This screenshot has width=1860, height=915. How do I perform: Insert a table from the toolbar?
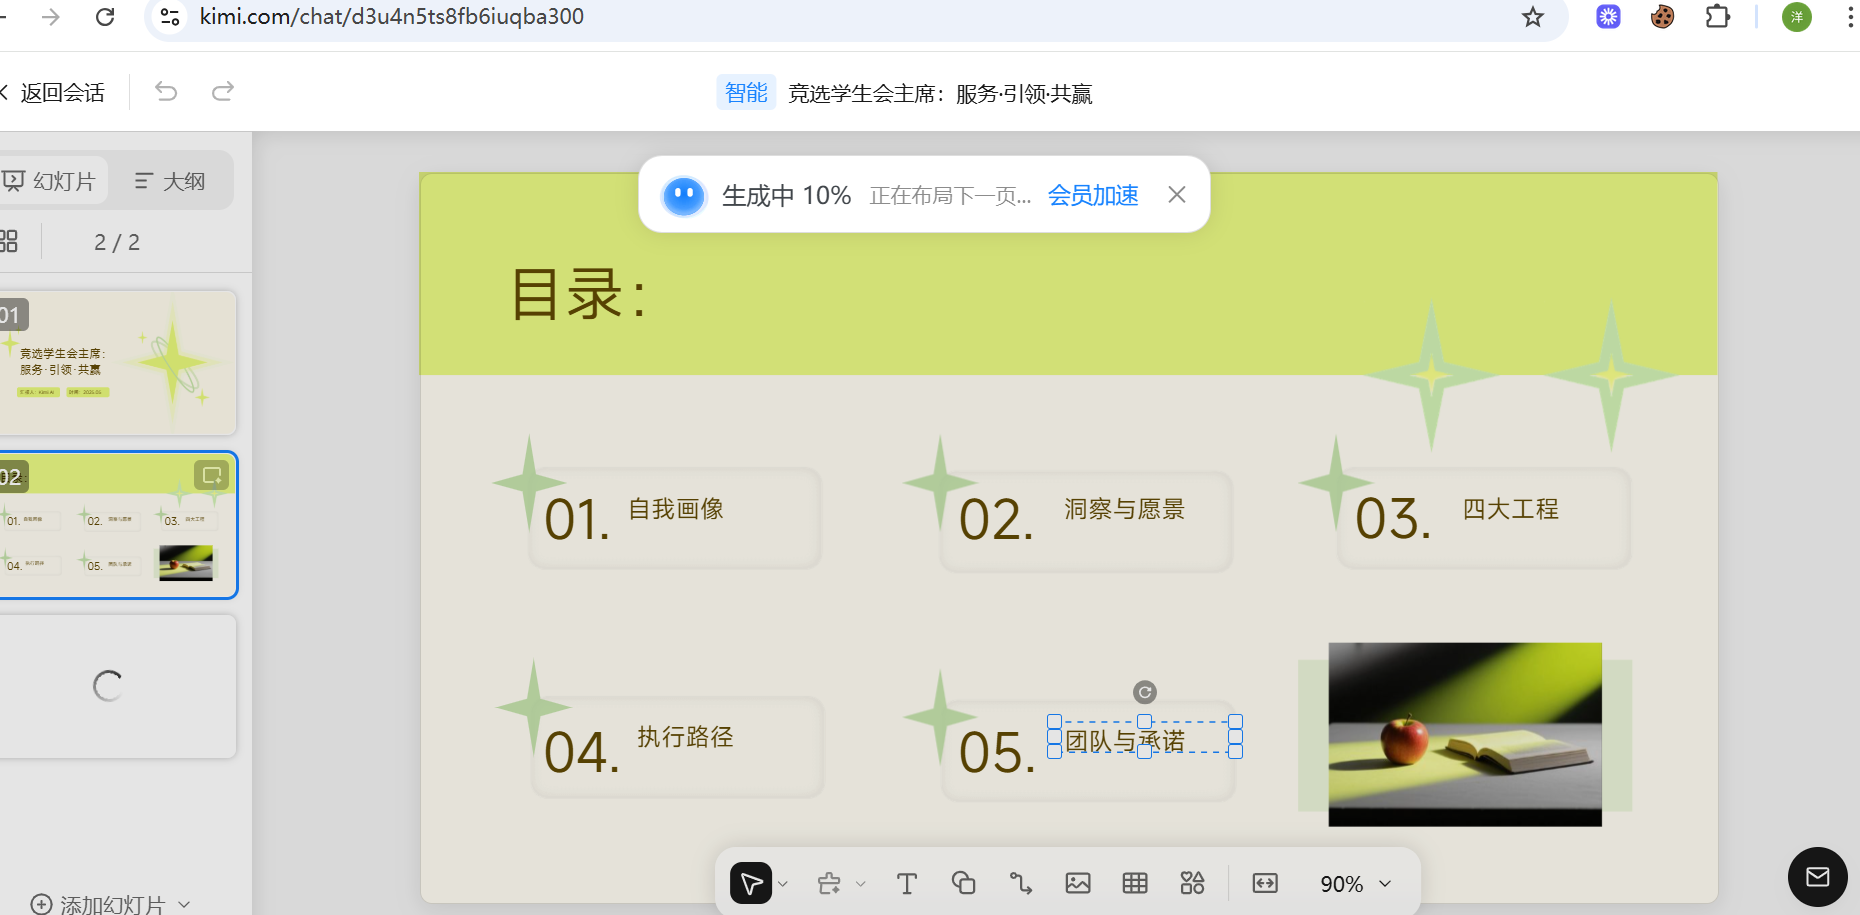[1135, 883]
